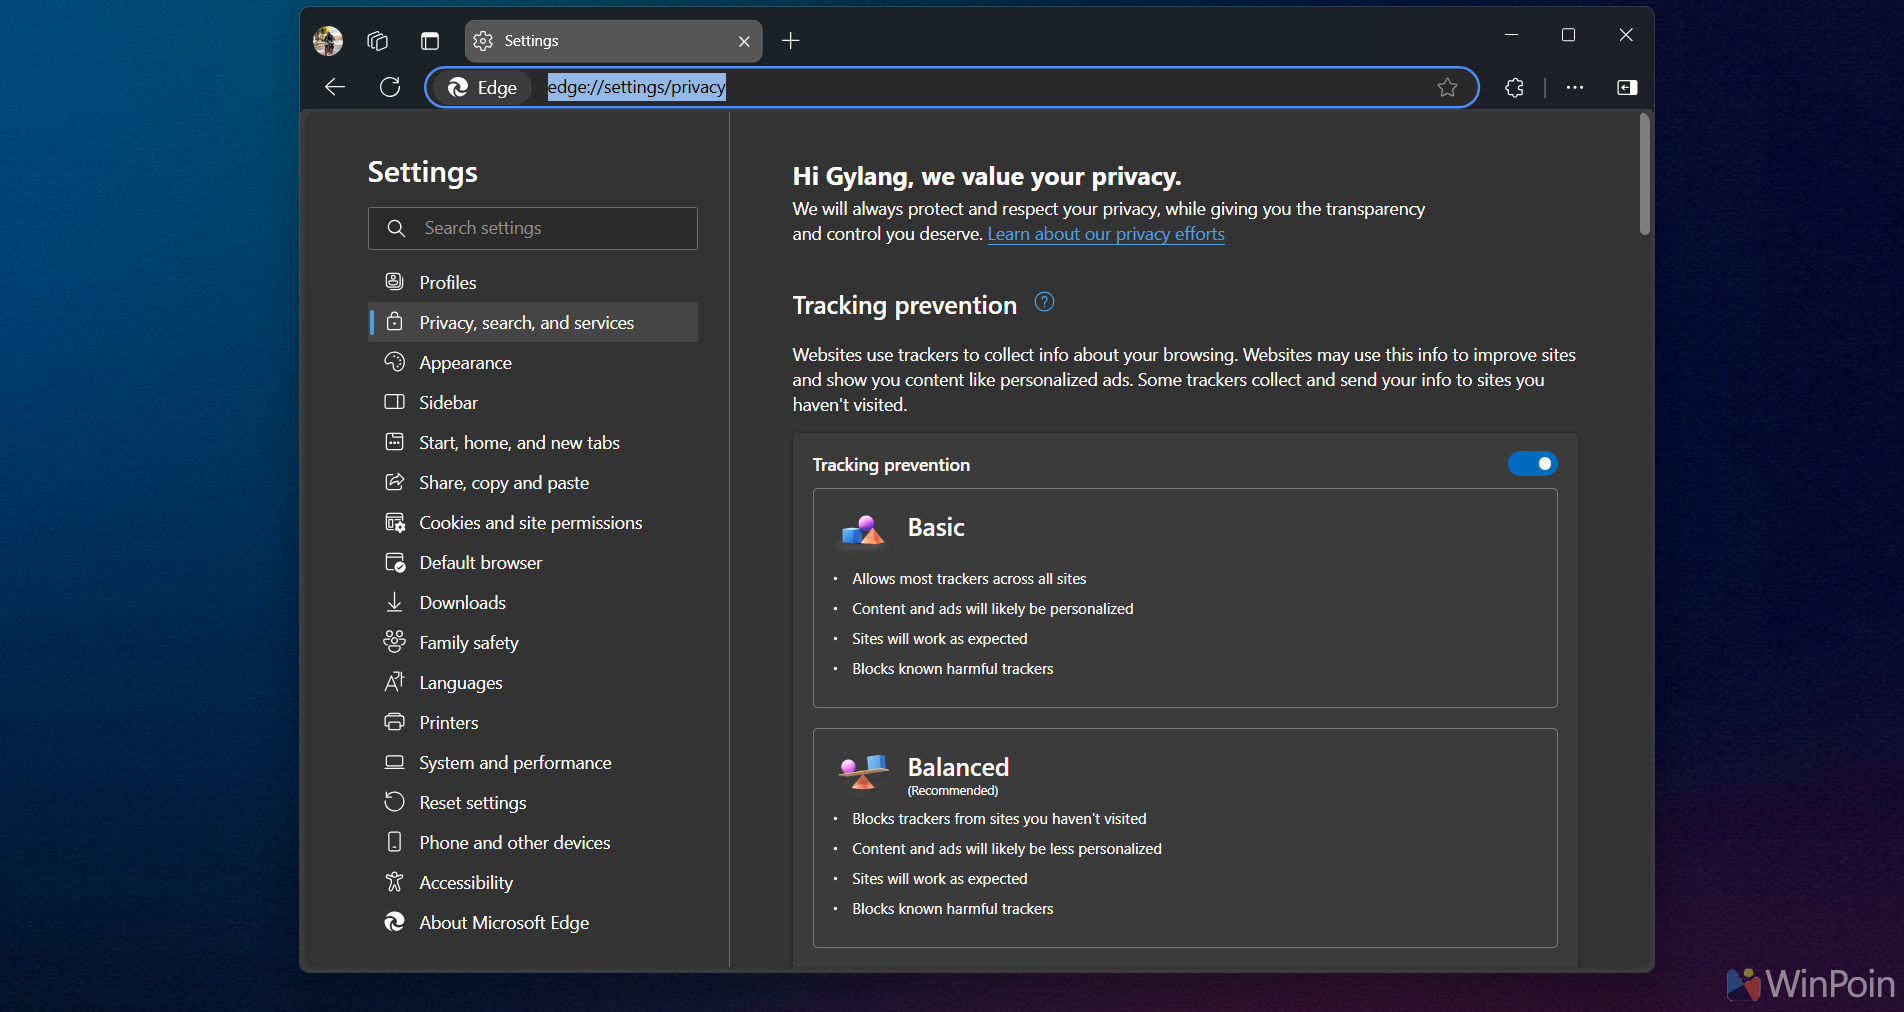The height and width of the screenshot is (1012, 1904).
Task: Open the tab actions menu icon
Action: coord(430,41)
